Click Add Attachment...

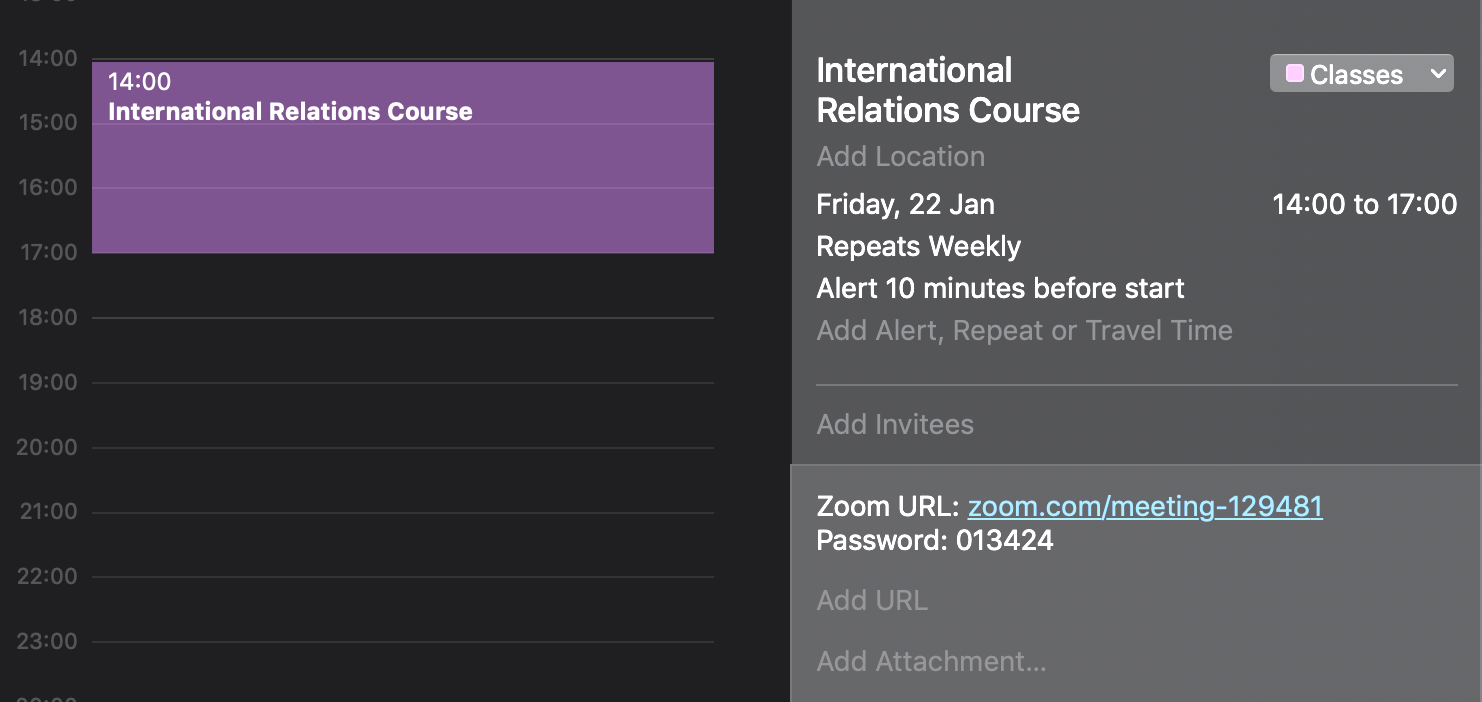coord(931,662)
